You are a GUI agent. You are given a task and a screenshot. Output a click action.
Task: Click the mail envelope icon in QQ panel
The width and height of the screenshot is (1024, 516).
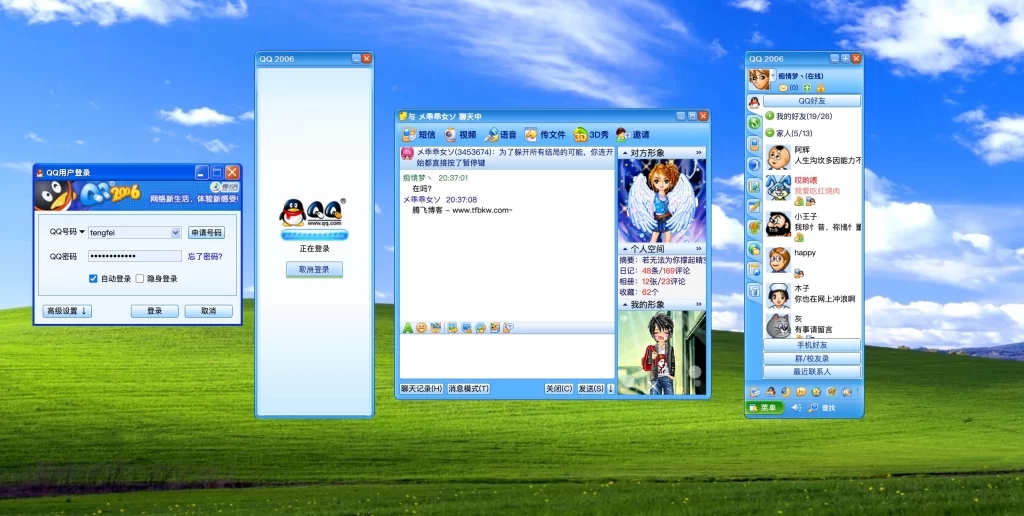click(783, 88)
